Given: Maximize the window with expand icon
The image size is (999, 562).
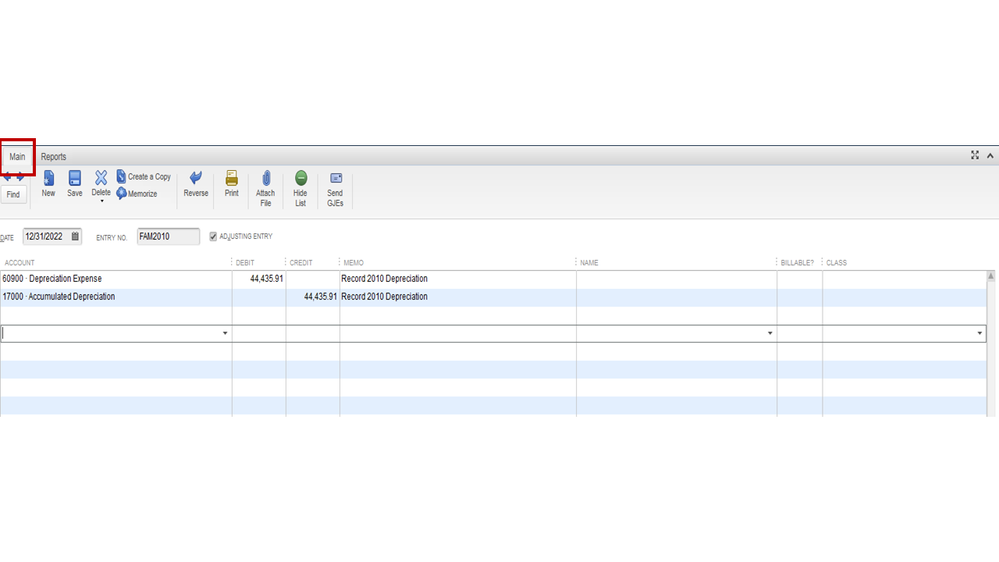Looking at the screenshot, I should tap(975, 155).
